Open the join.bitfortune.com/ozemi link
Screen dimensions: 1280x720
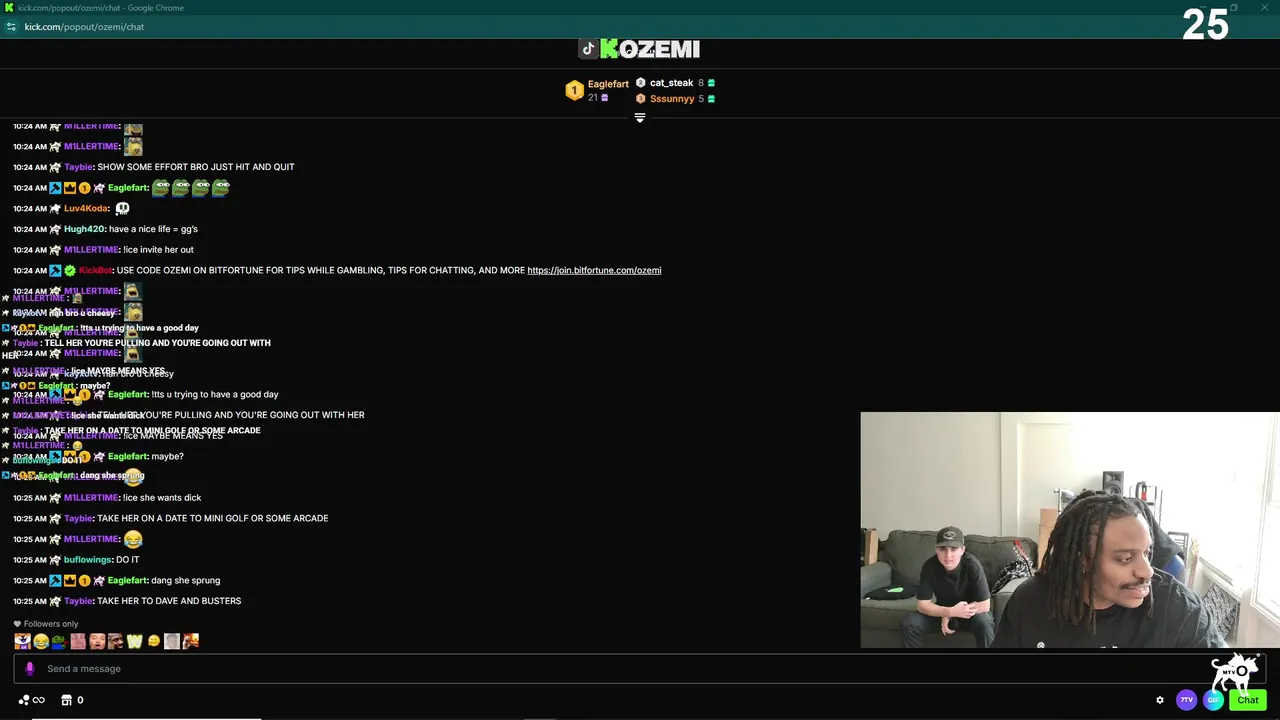coord(594,270)
